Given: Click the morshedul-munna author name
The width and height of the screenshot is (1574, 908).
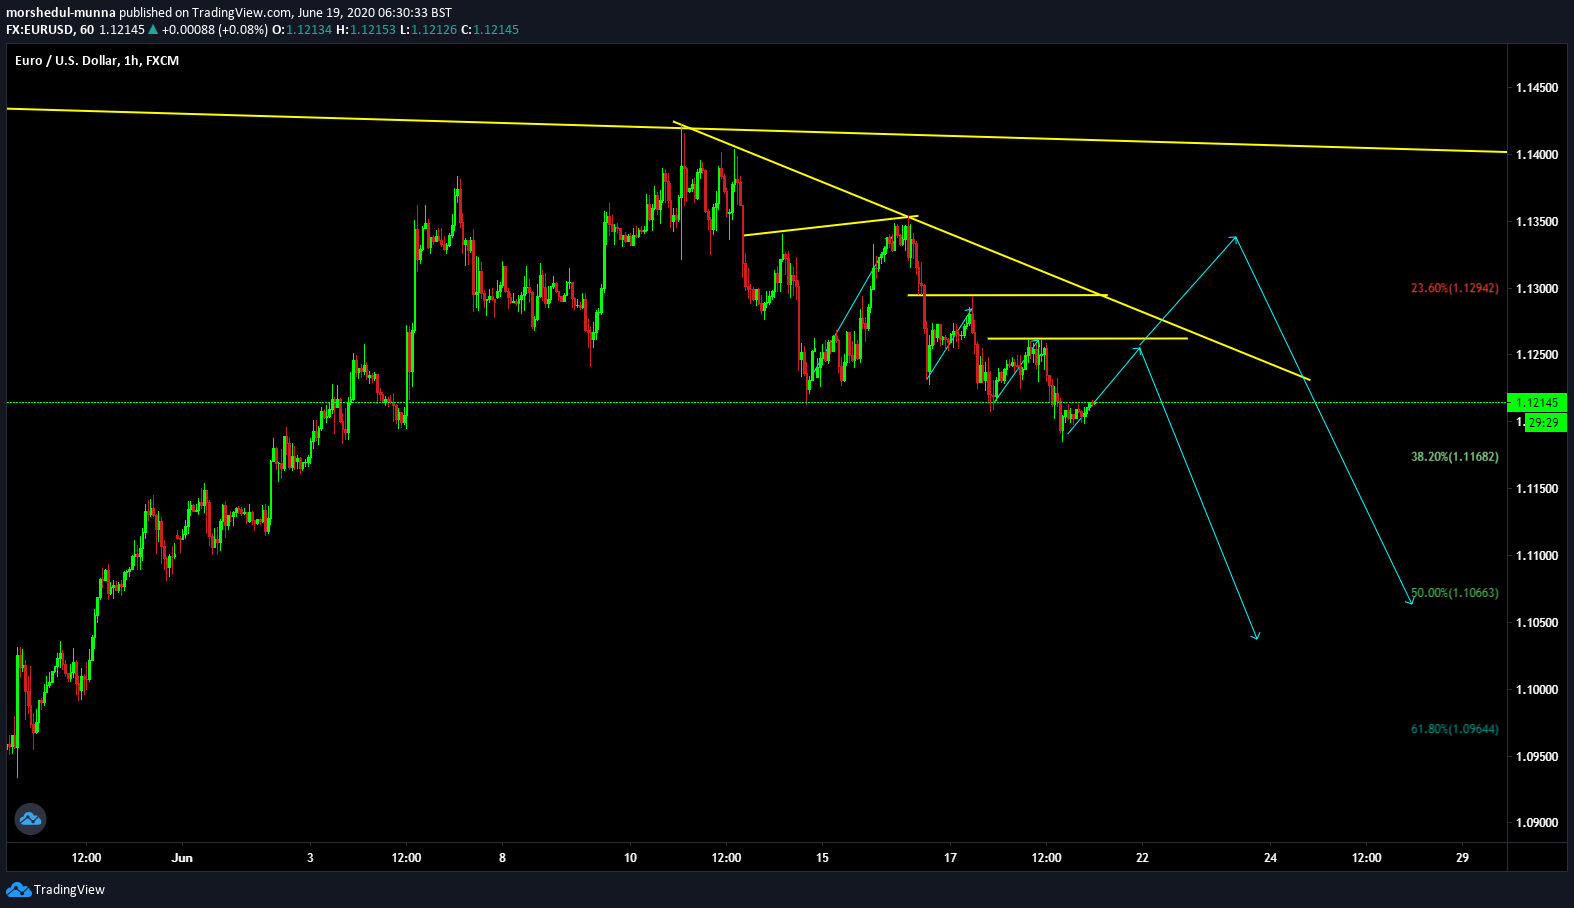Looking at the screenshot, I should click(60, 13).
